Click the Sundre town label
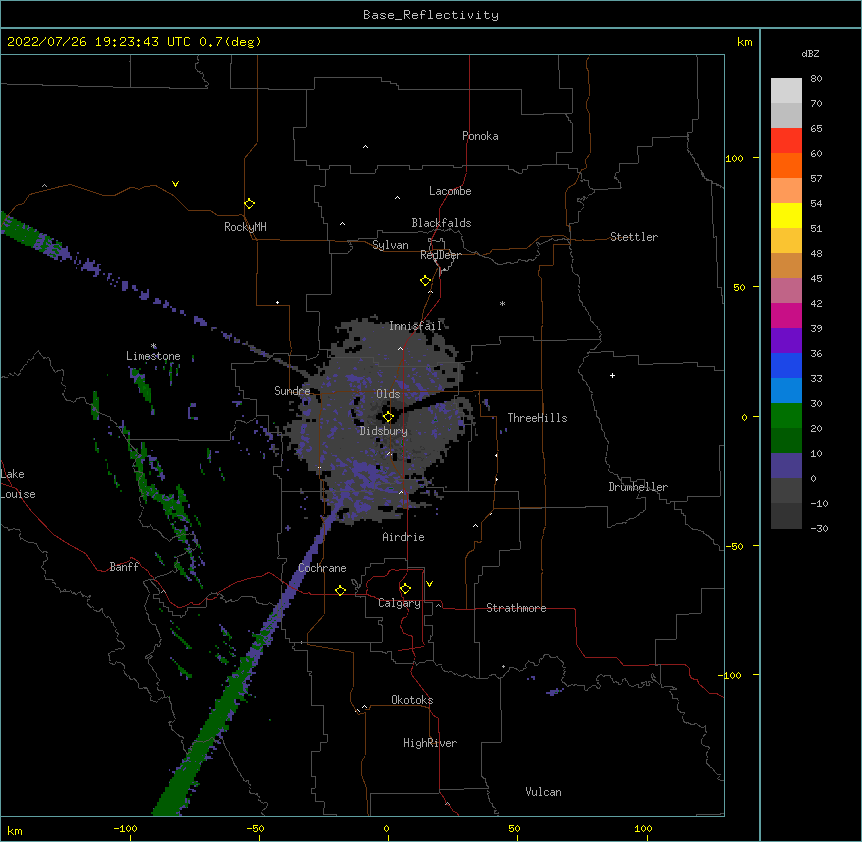The height and width of the screenshot is (842, 862). coord(292,391)
